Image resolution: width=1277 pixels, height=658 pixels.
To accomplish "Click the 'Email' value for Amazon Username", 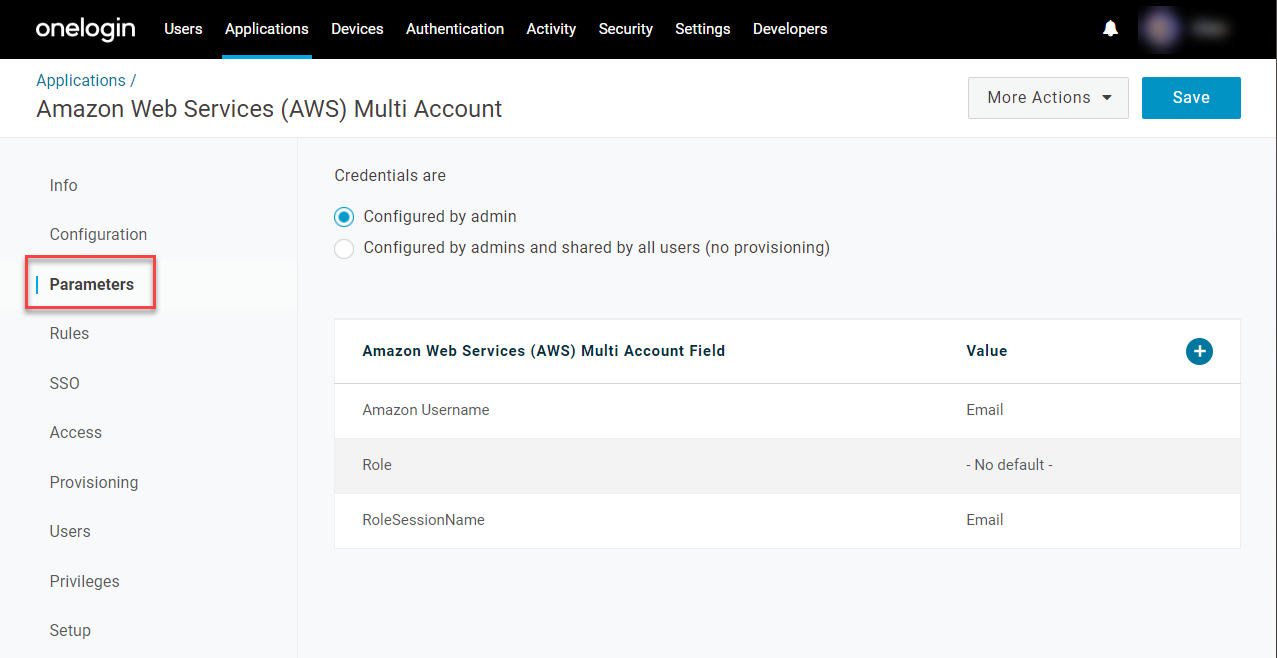I will 985,410.
